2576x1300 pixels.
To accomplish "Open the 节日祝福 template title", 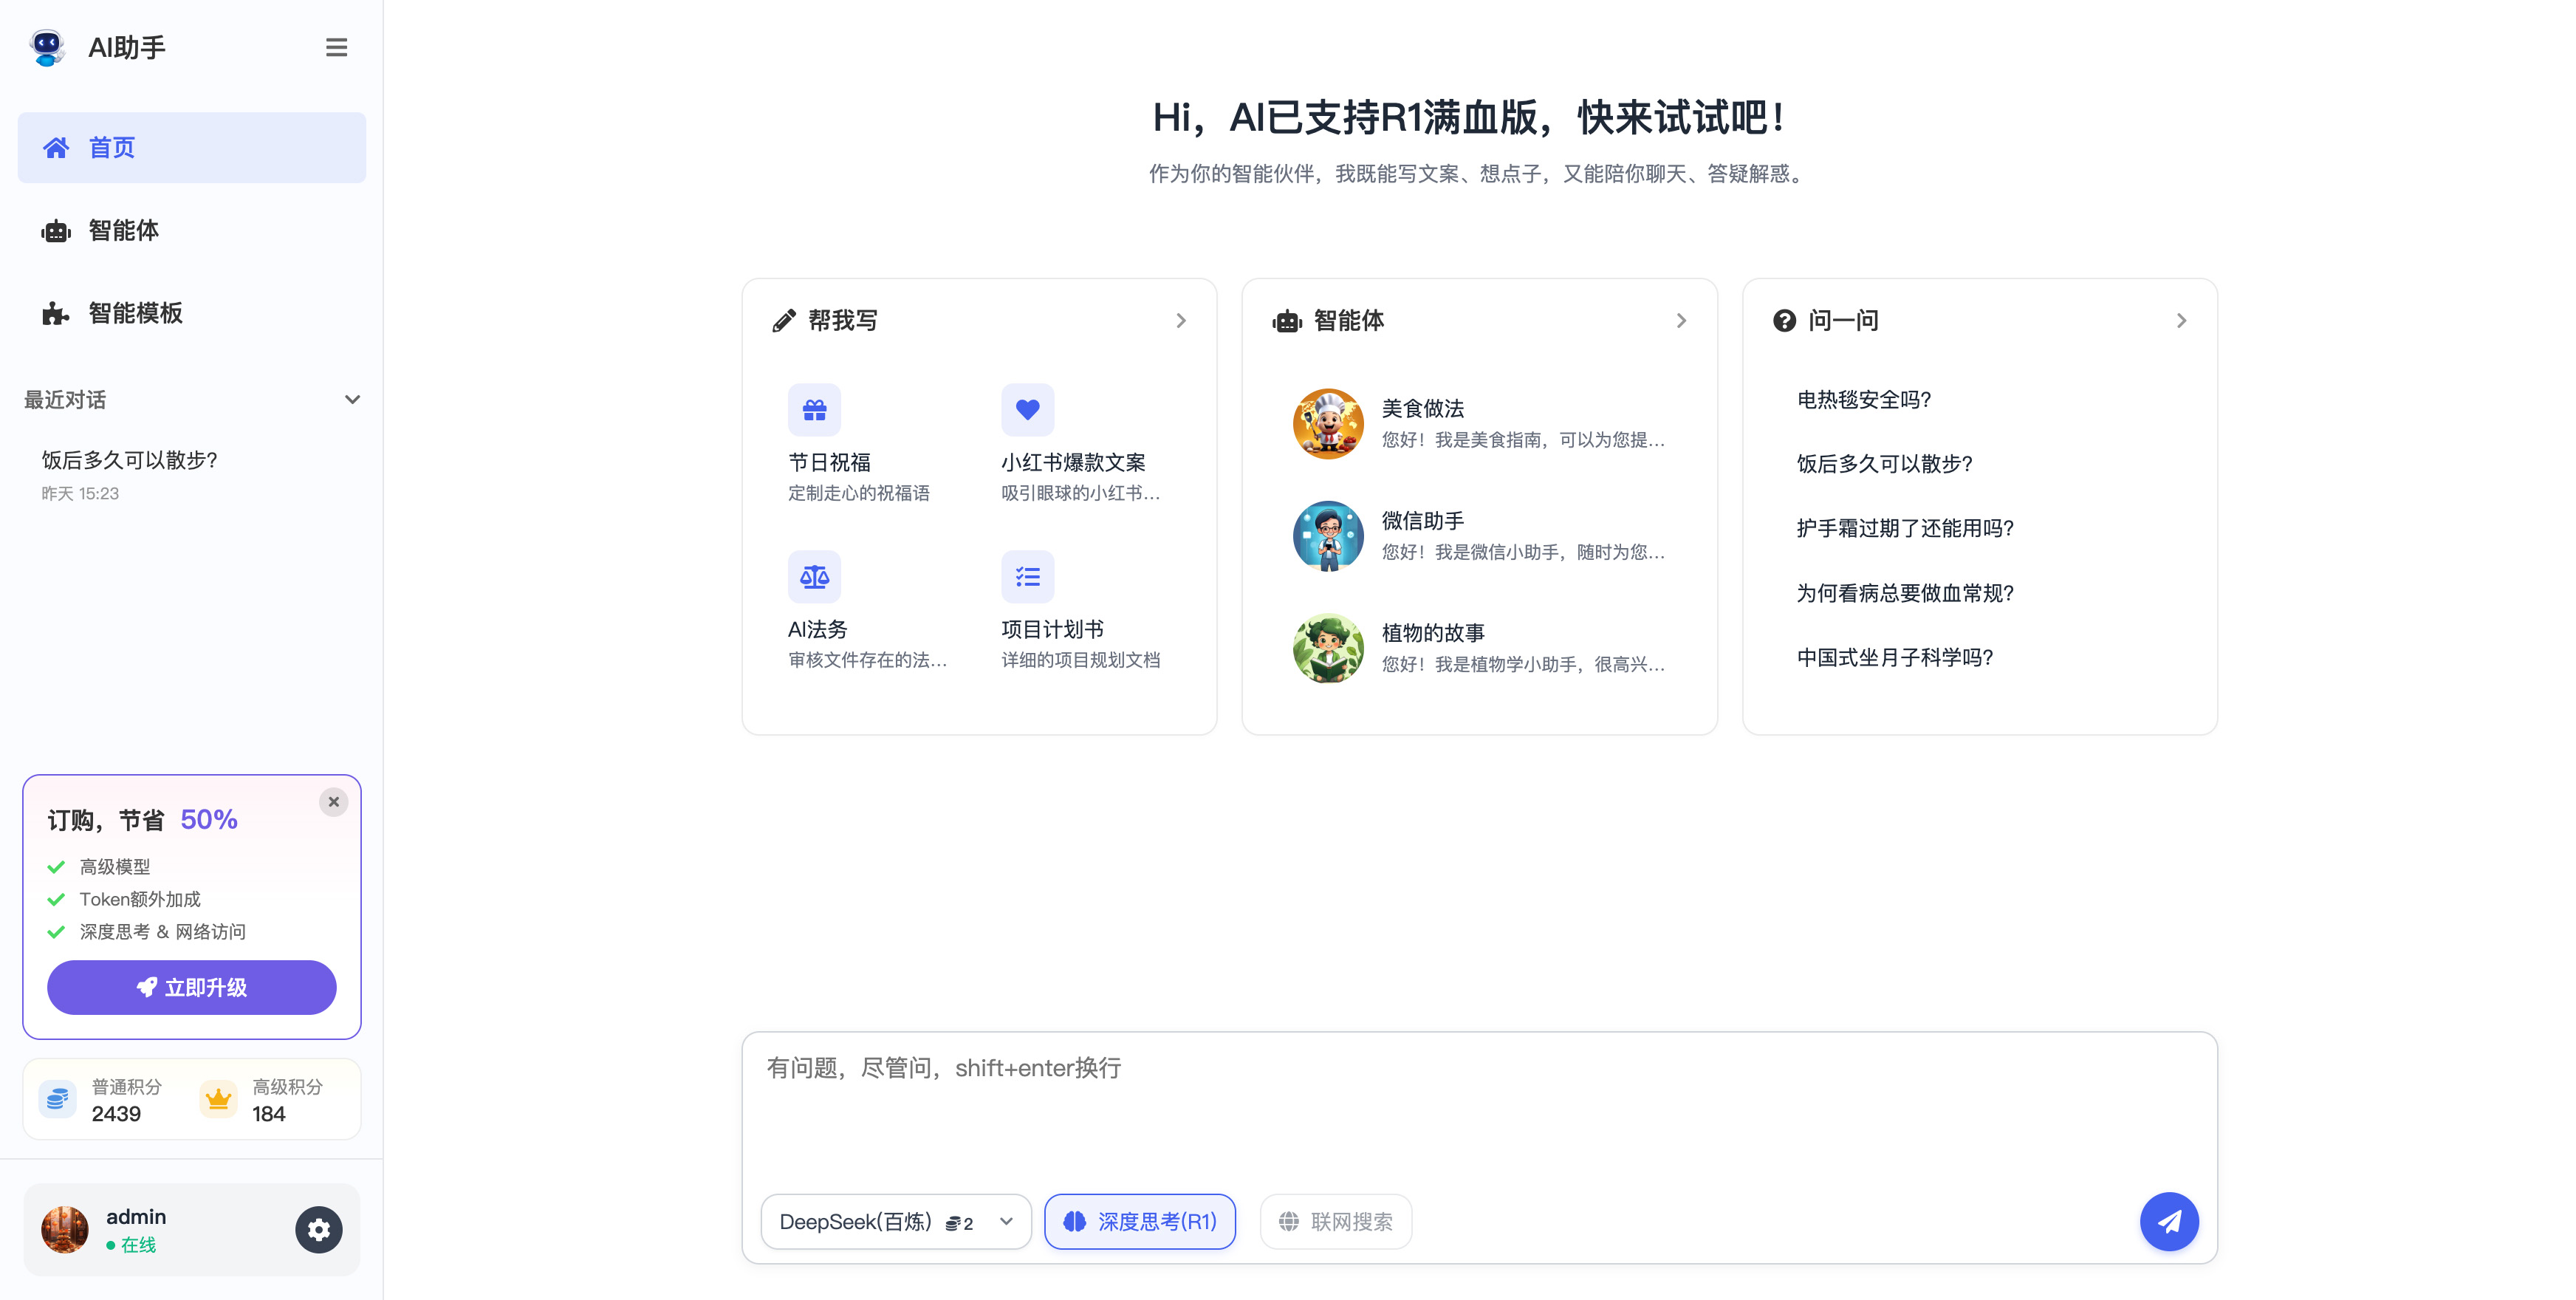I will click(829, 462).
